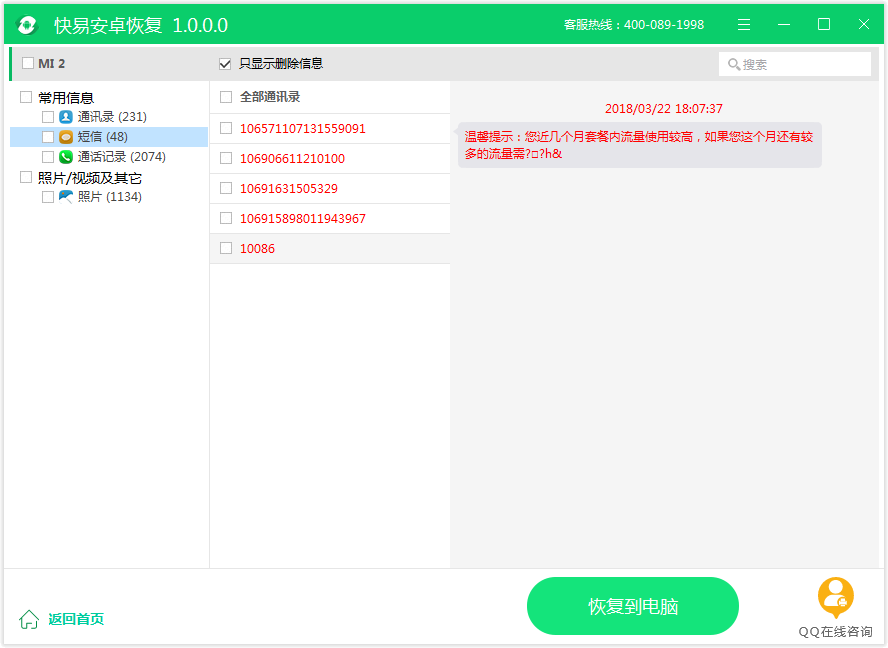Click into the 搜索 search field
888x648 pixels.
point(795,64)
